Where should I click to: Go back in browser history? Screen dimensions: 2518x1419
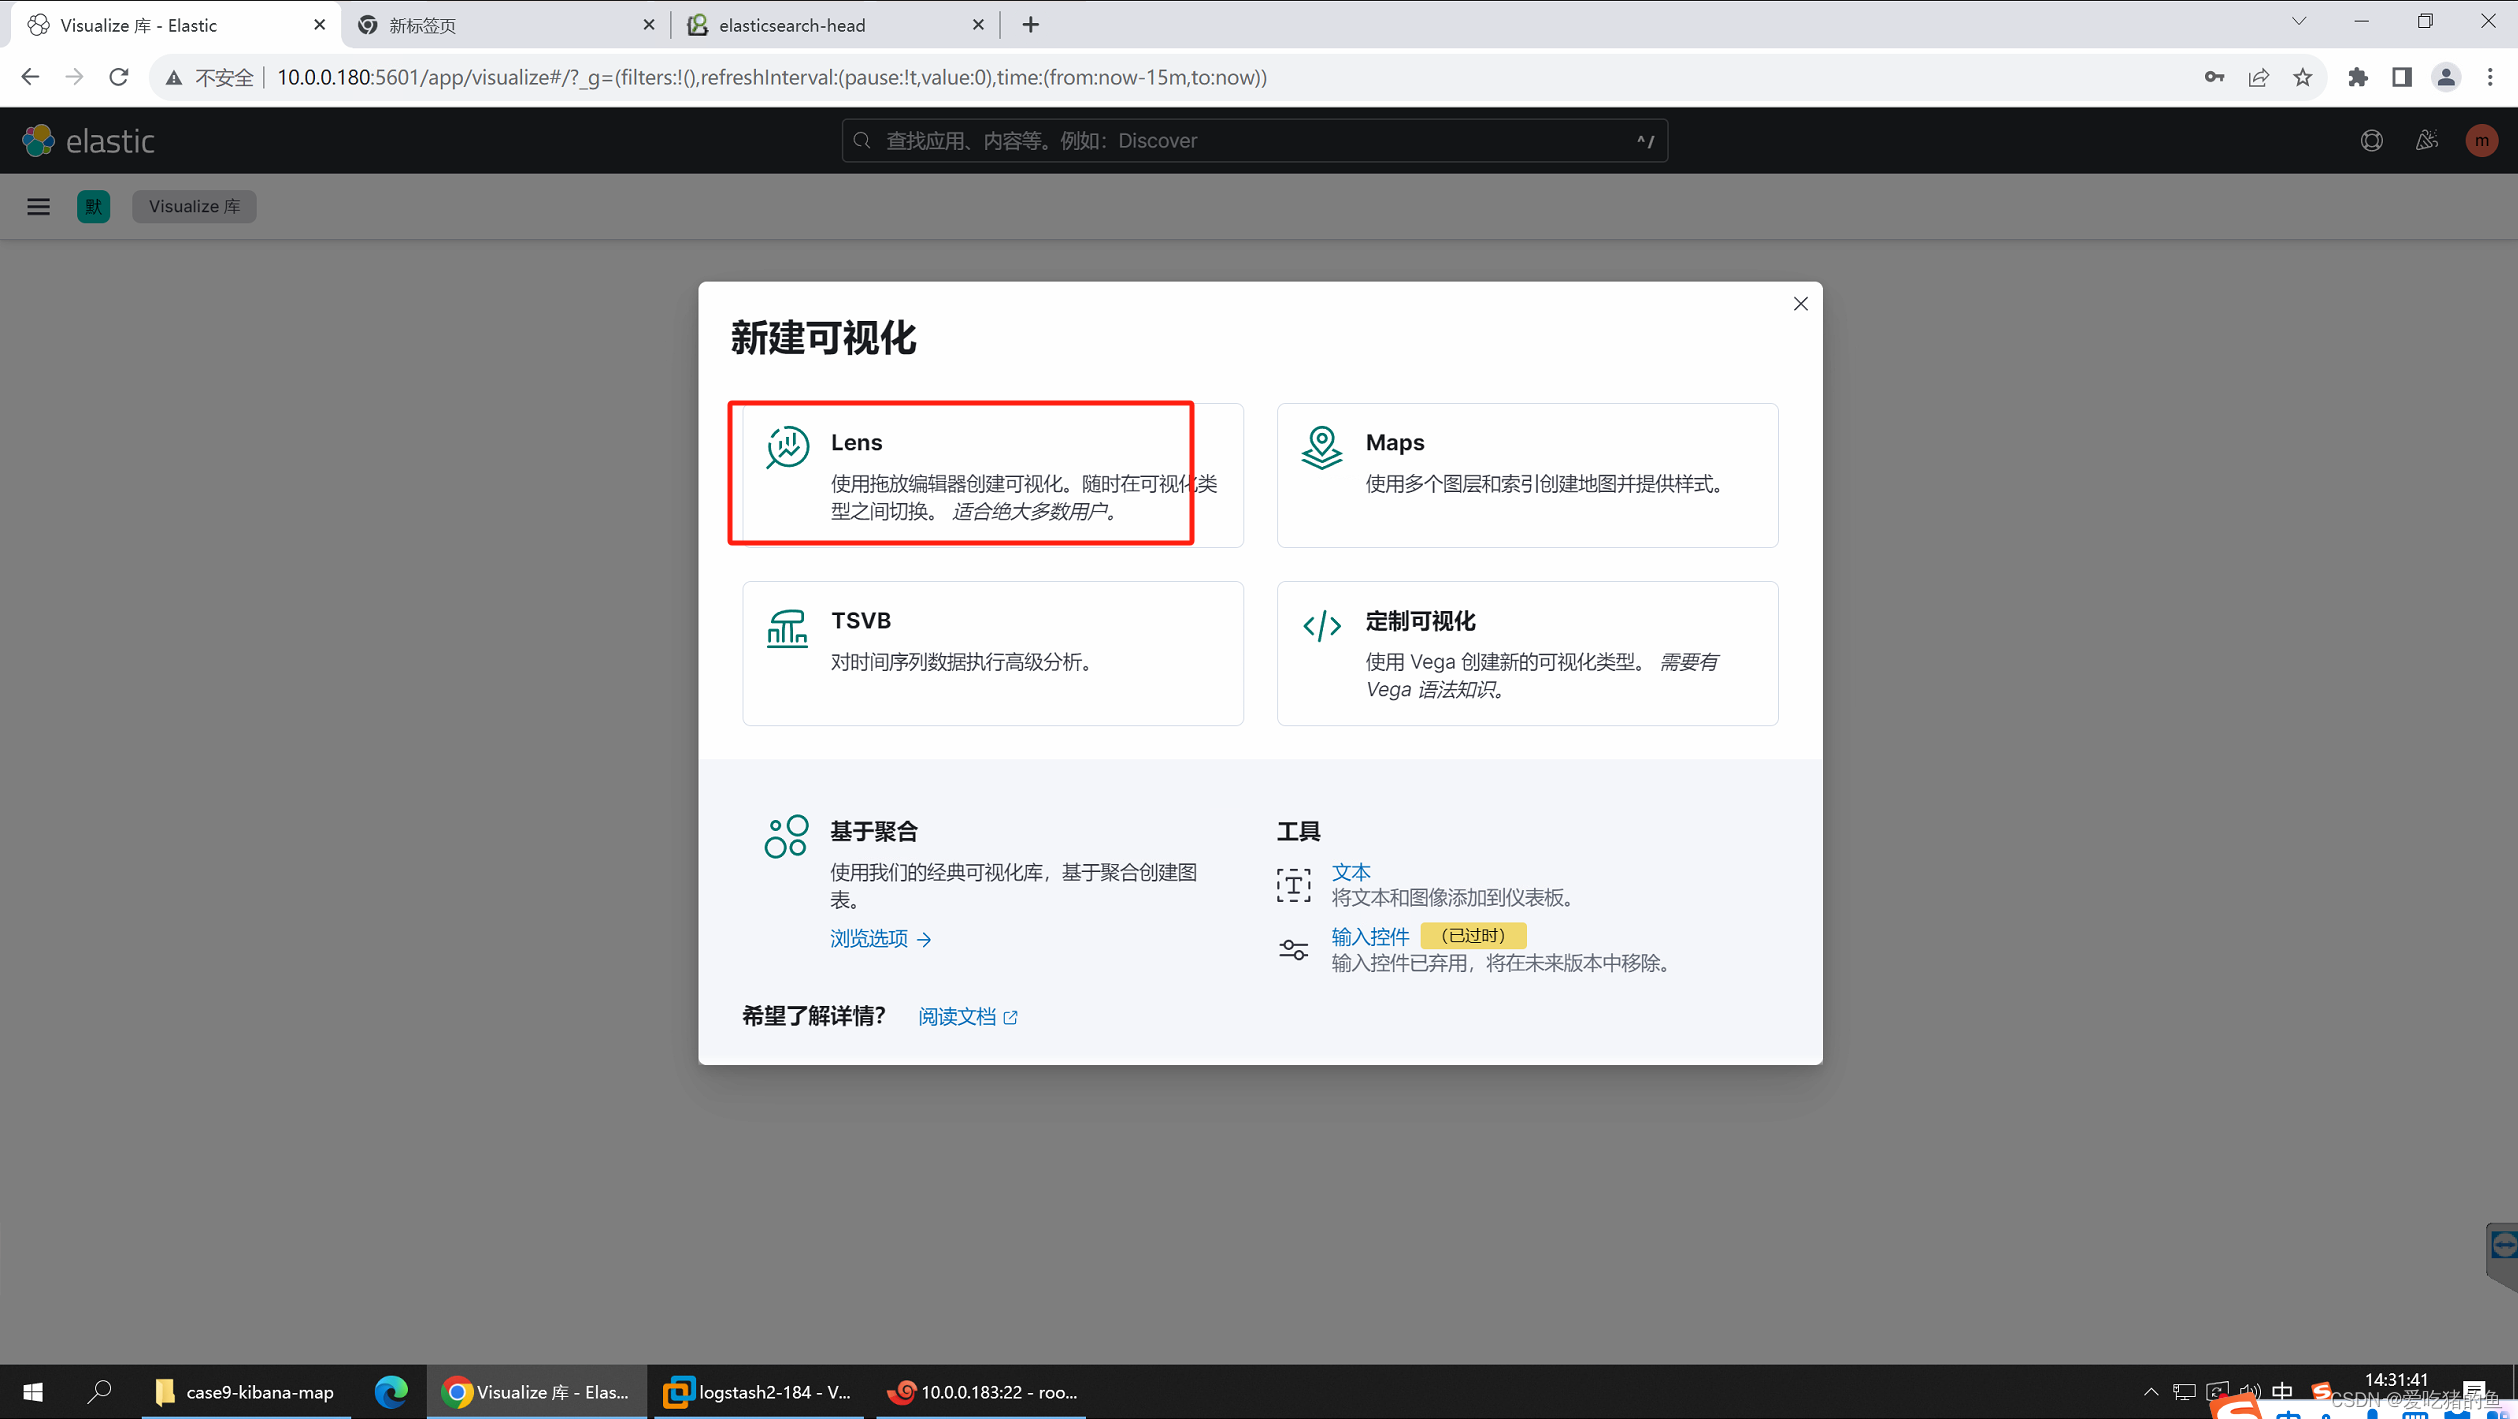pos(30,77)
